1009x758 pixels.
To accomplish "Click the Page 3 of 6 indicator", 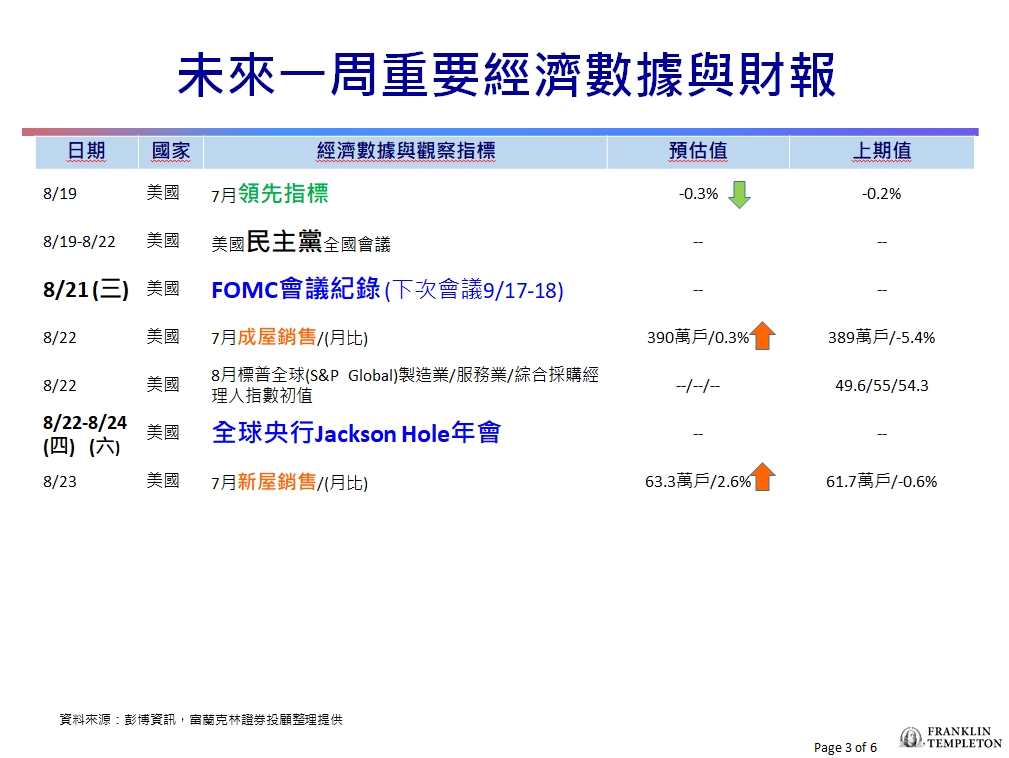I will (x=845, y=748).
